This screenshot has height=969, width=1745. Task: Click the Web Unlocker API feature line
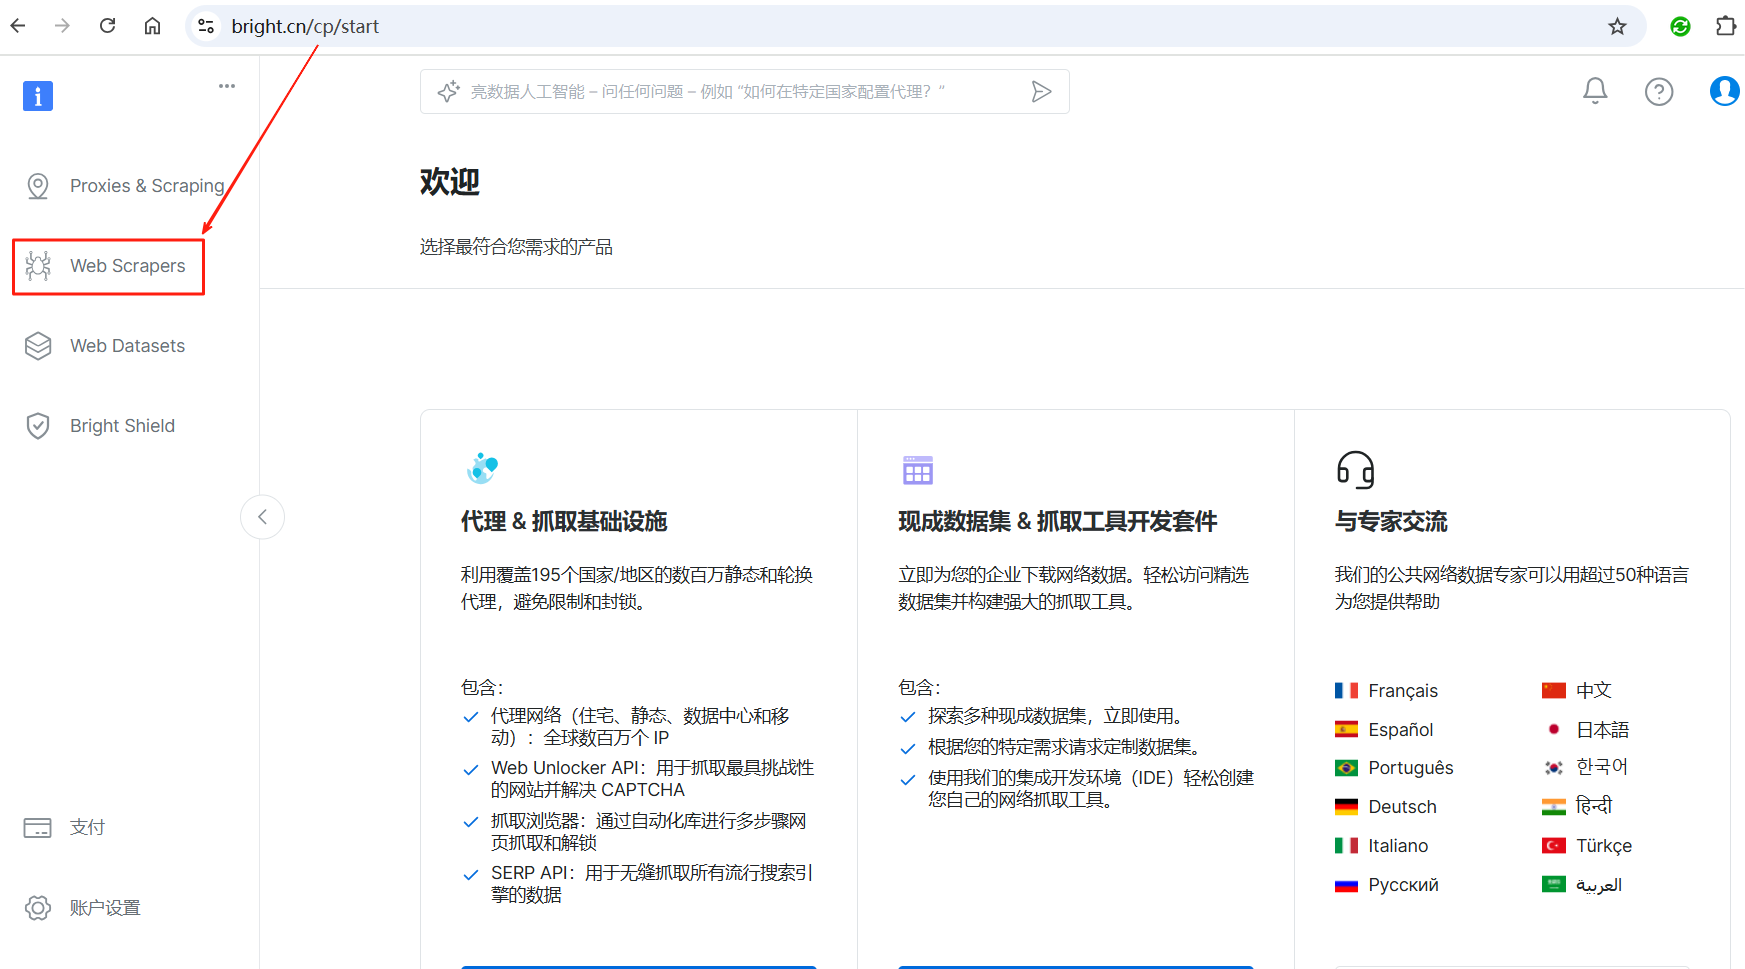652,779
